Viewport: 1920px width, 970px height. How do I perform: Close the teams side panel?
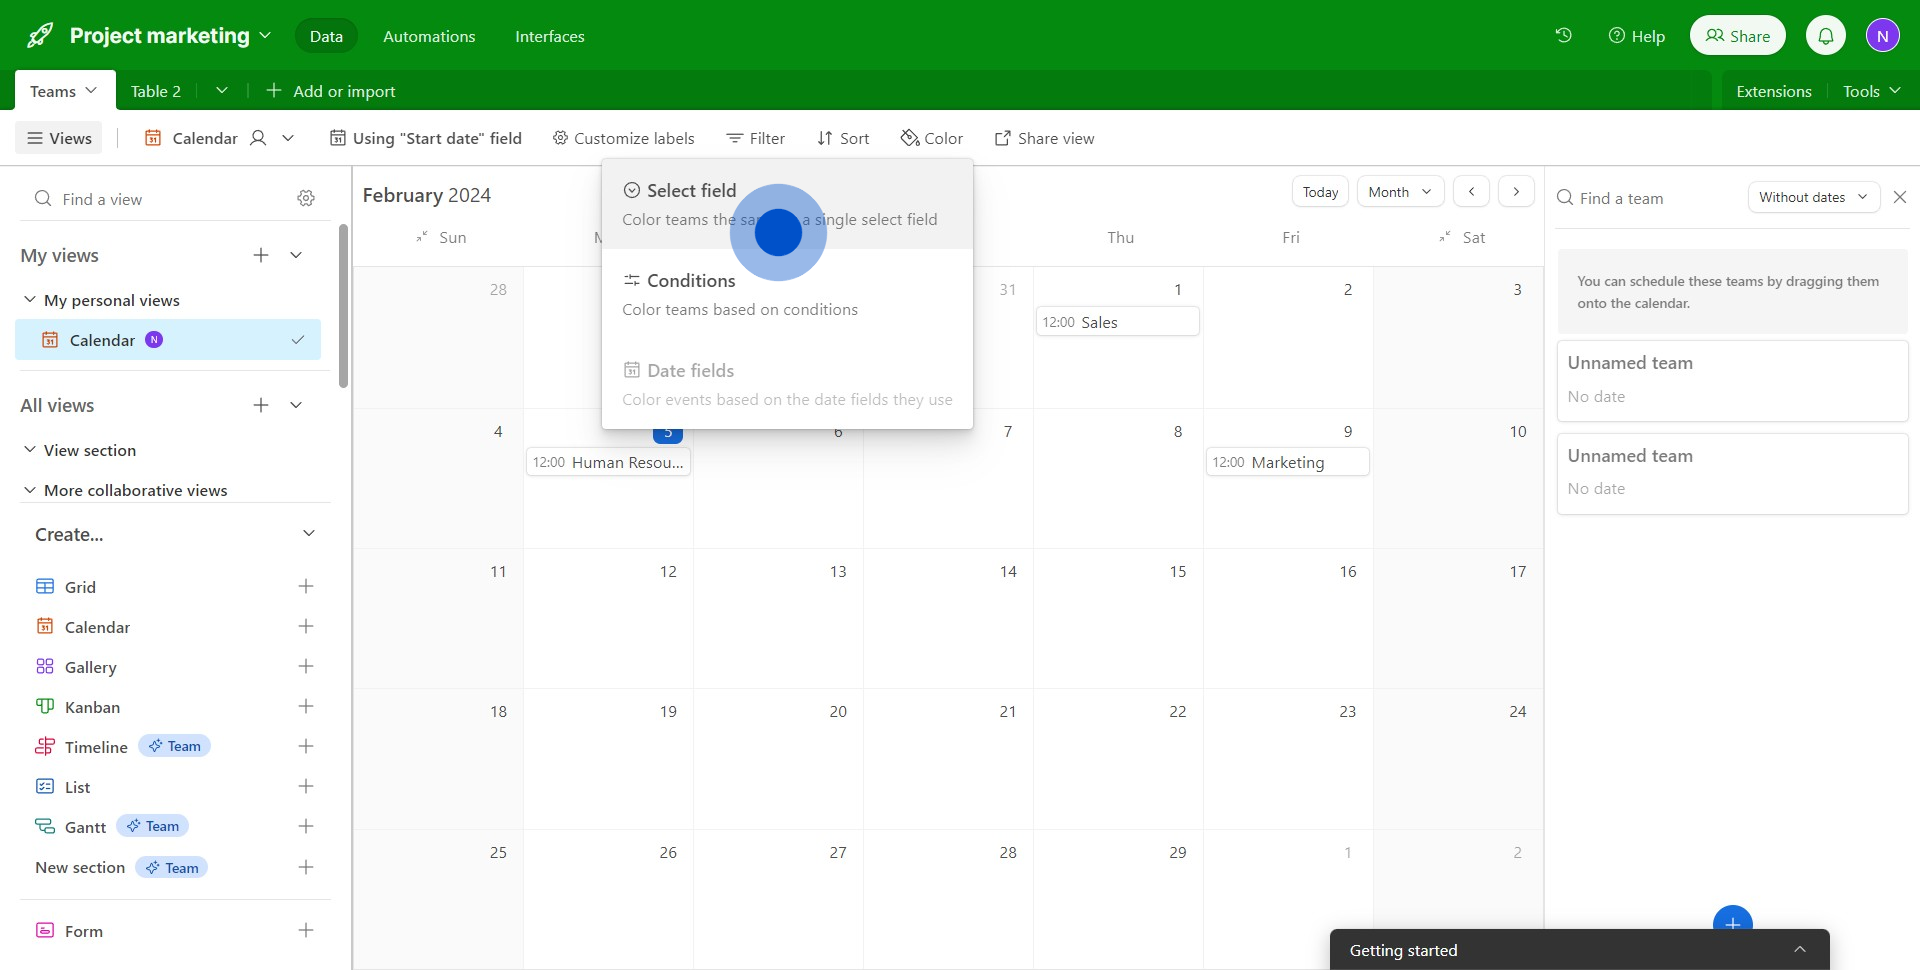(x=1900, y=198)
